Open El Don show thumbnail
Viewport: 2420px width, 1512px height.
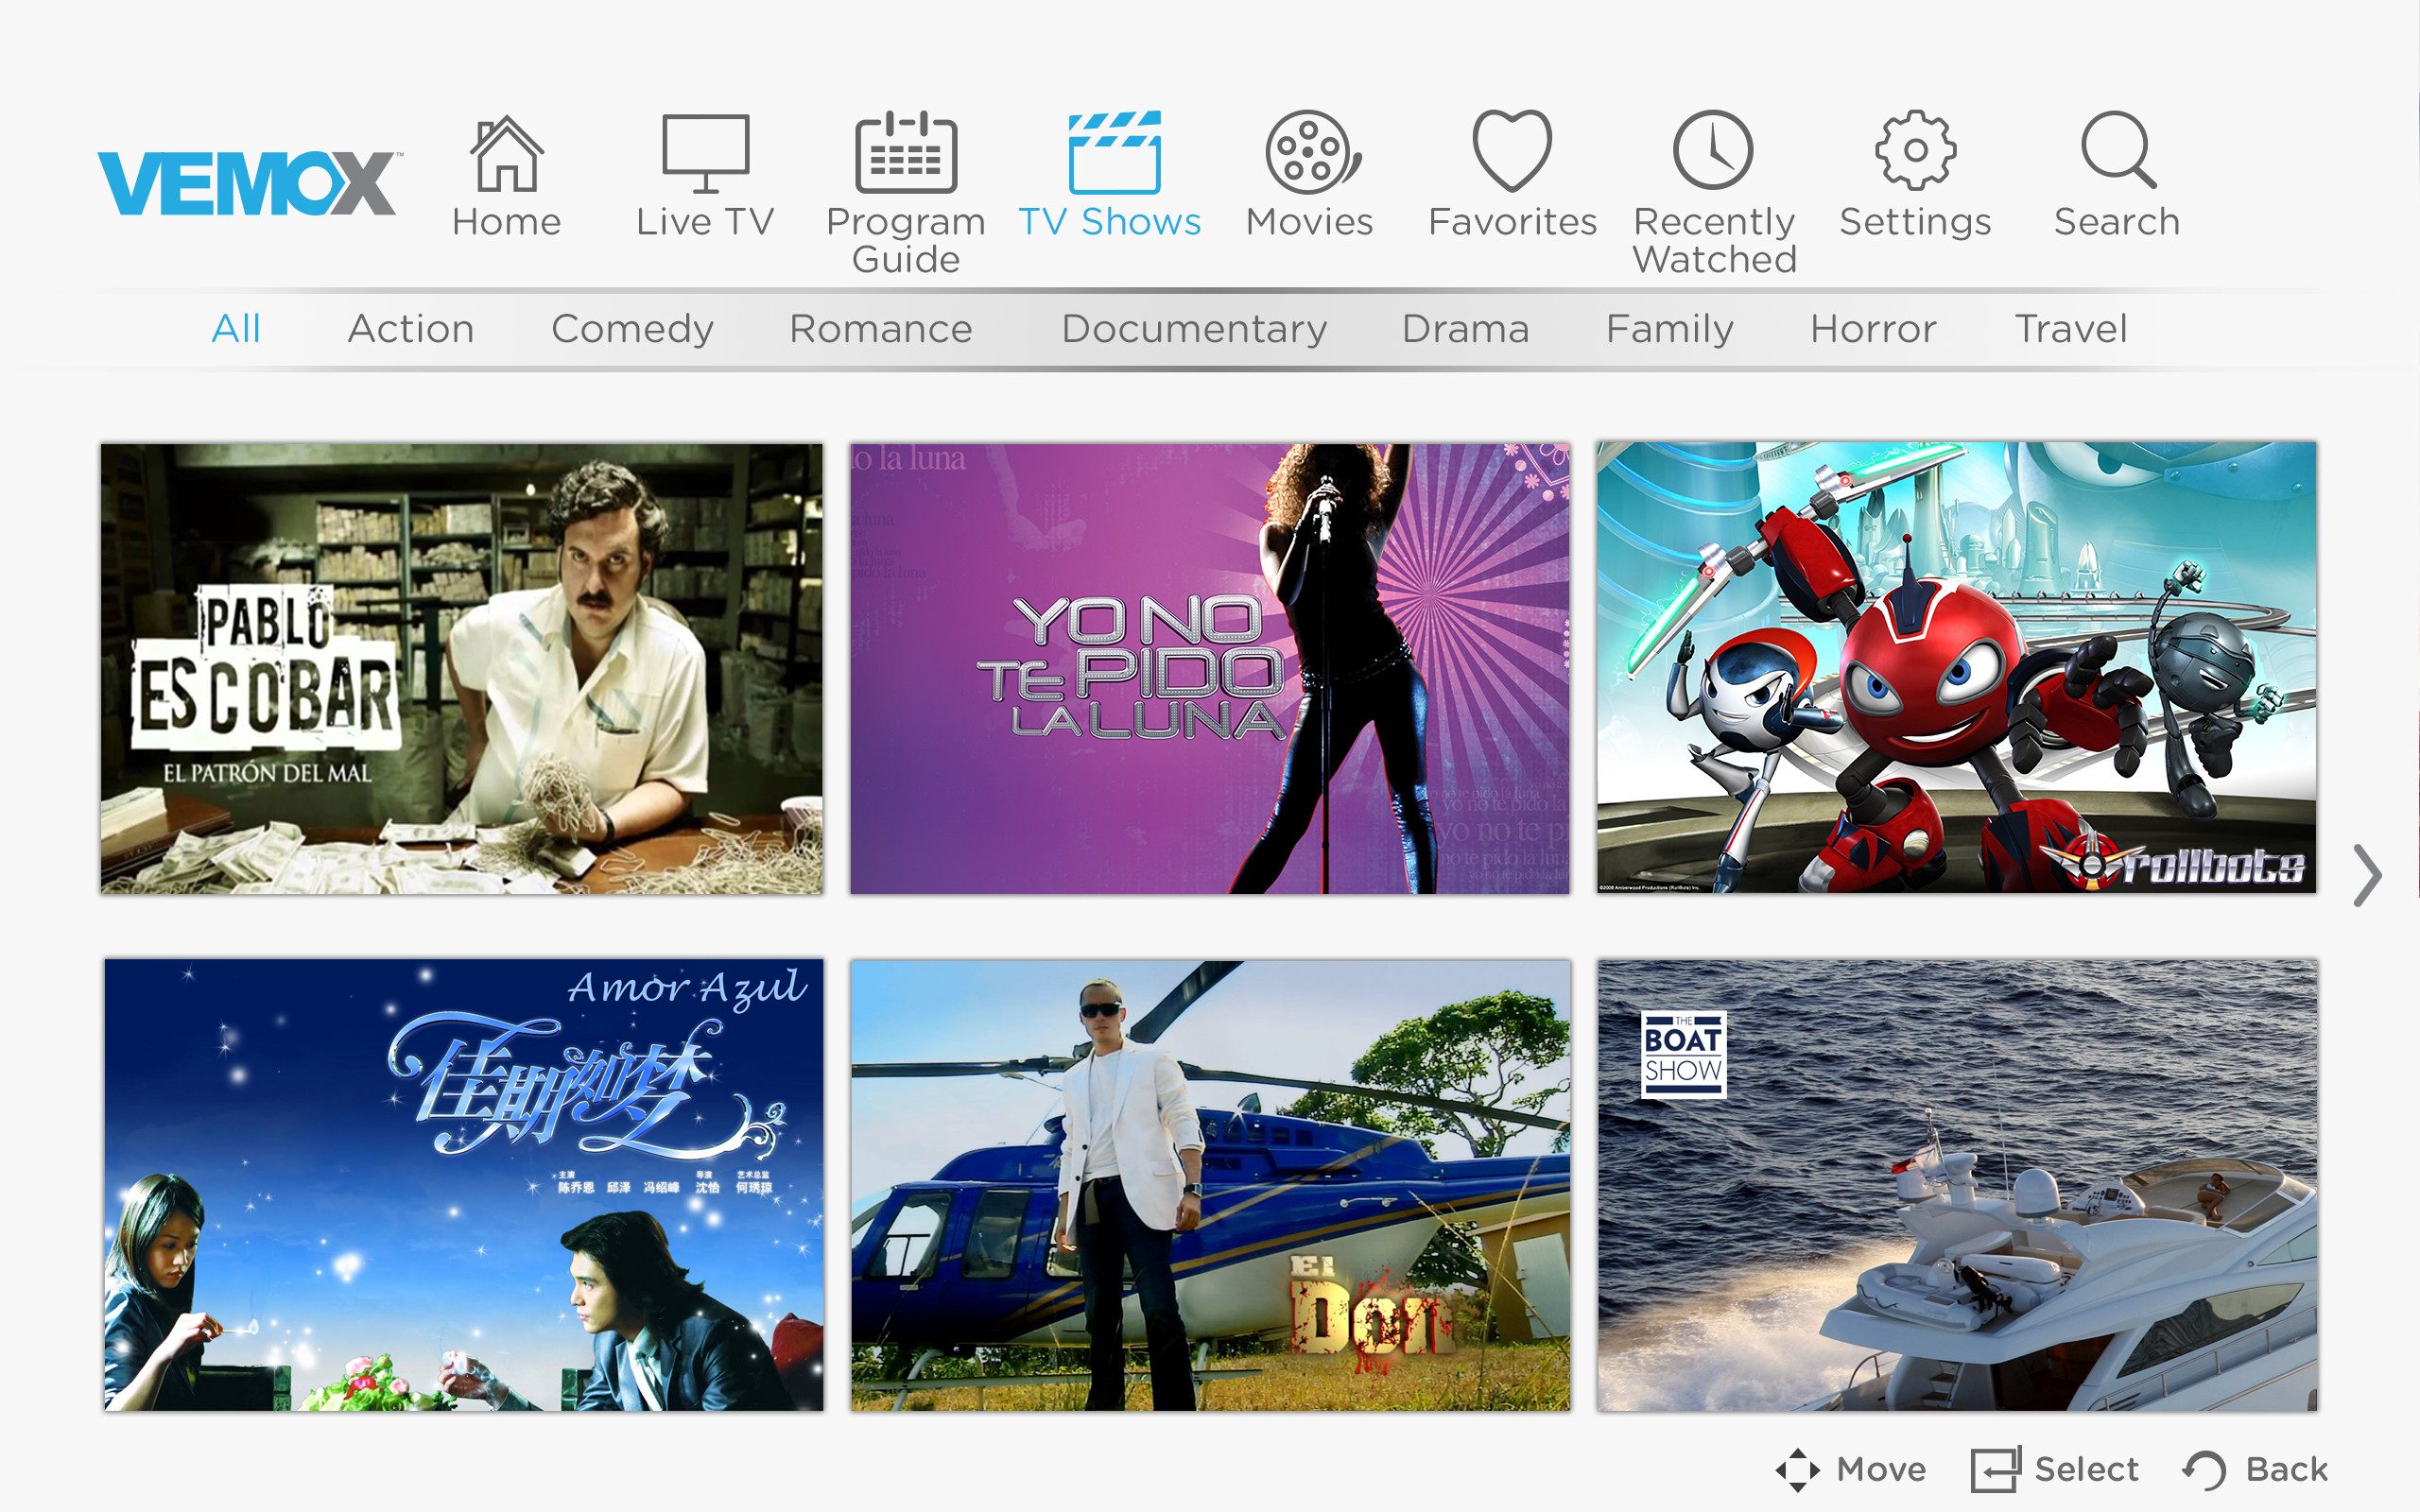pos(1211,1186)
